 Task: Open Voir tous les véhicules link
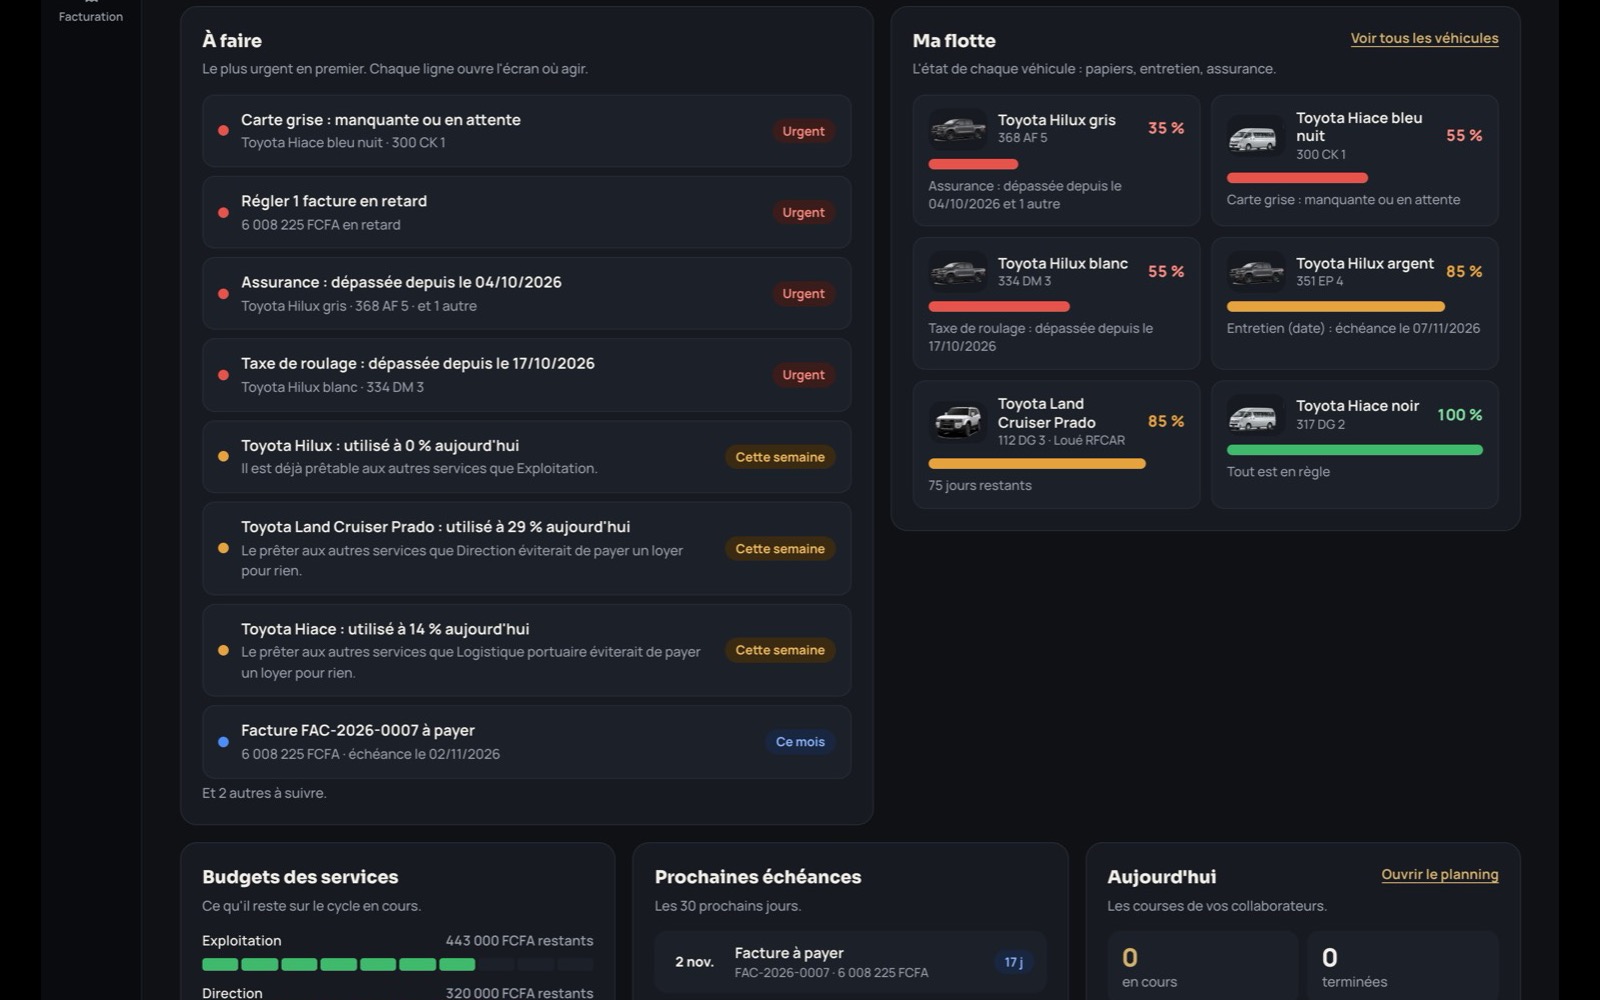[x=1424, y=38]
